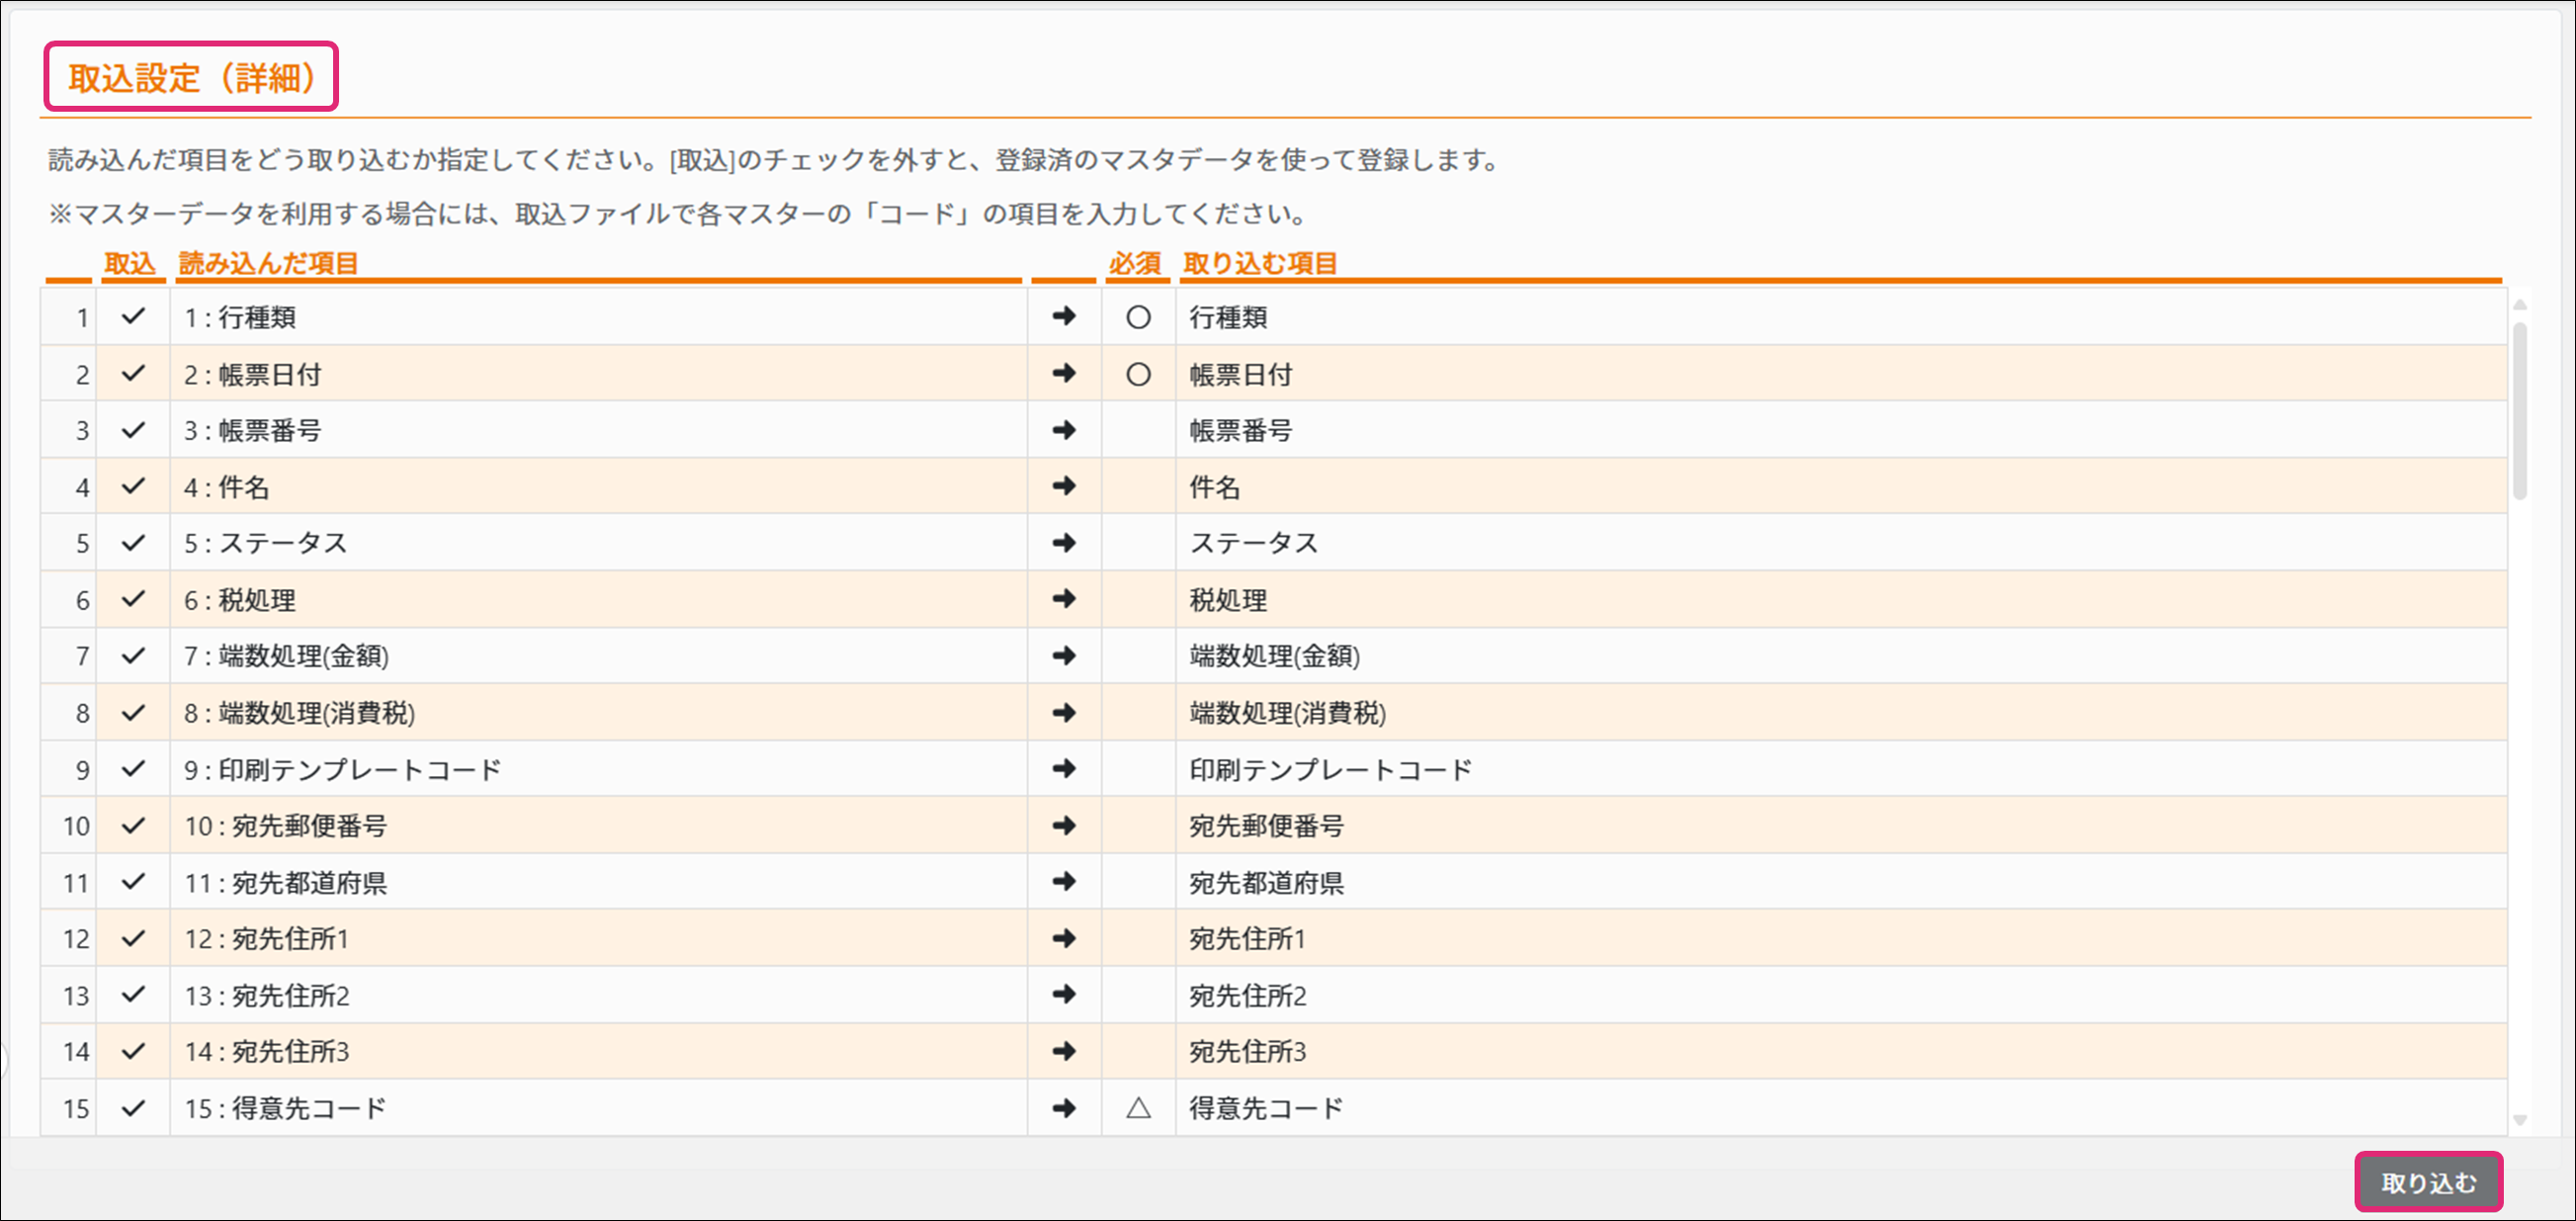Click the 取り込む項目 column header
This screenshot has width=2576, height=1221.
tap(1260, 263)
